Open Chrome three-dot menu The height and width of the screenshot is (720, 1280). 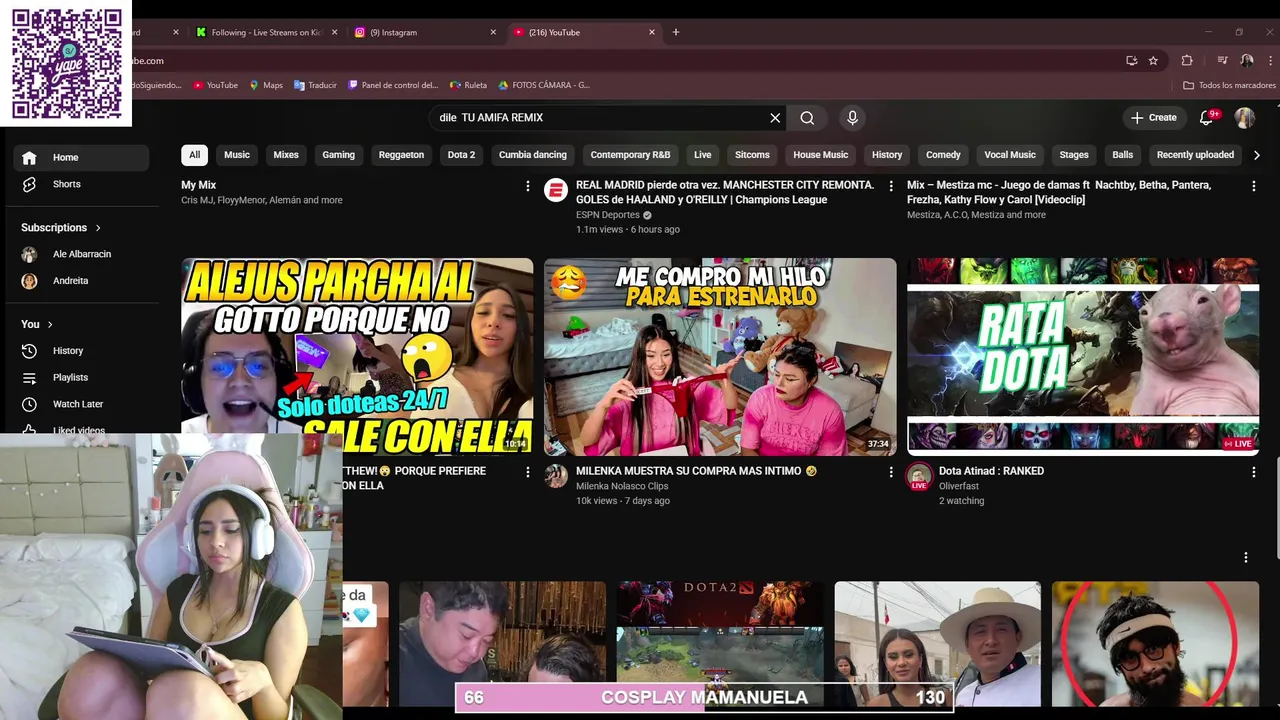point(1269,61)
